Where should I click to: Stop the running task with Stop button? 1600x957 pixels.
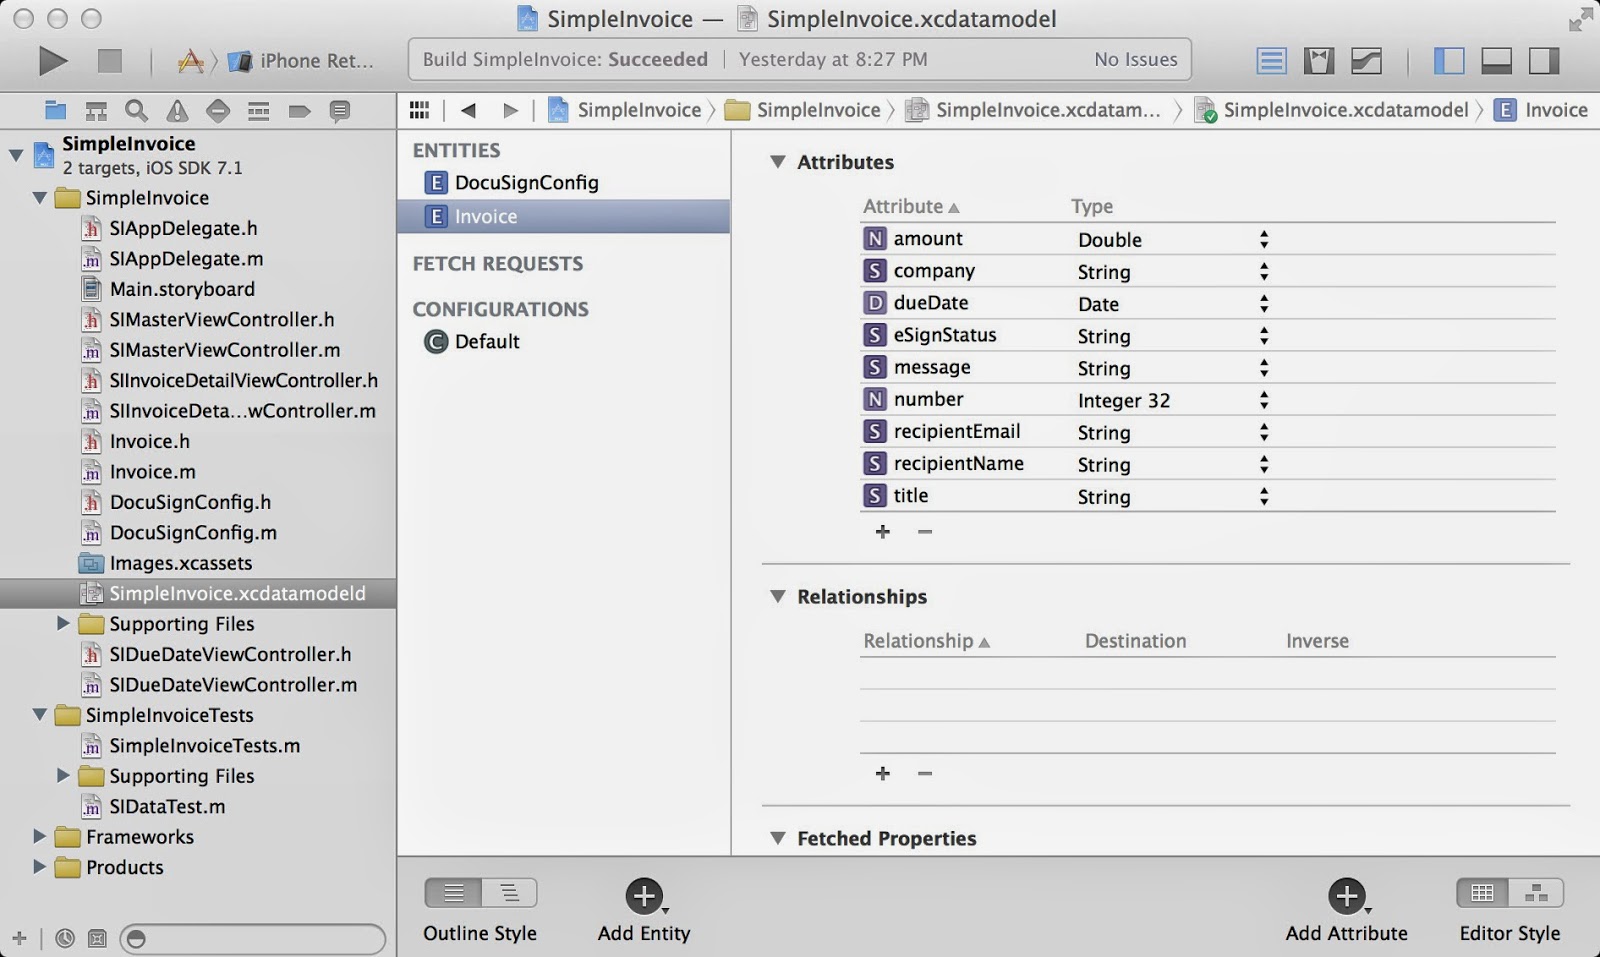point(109,61)
